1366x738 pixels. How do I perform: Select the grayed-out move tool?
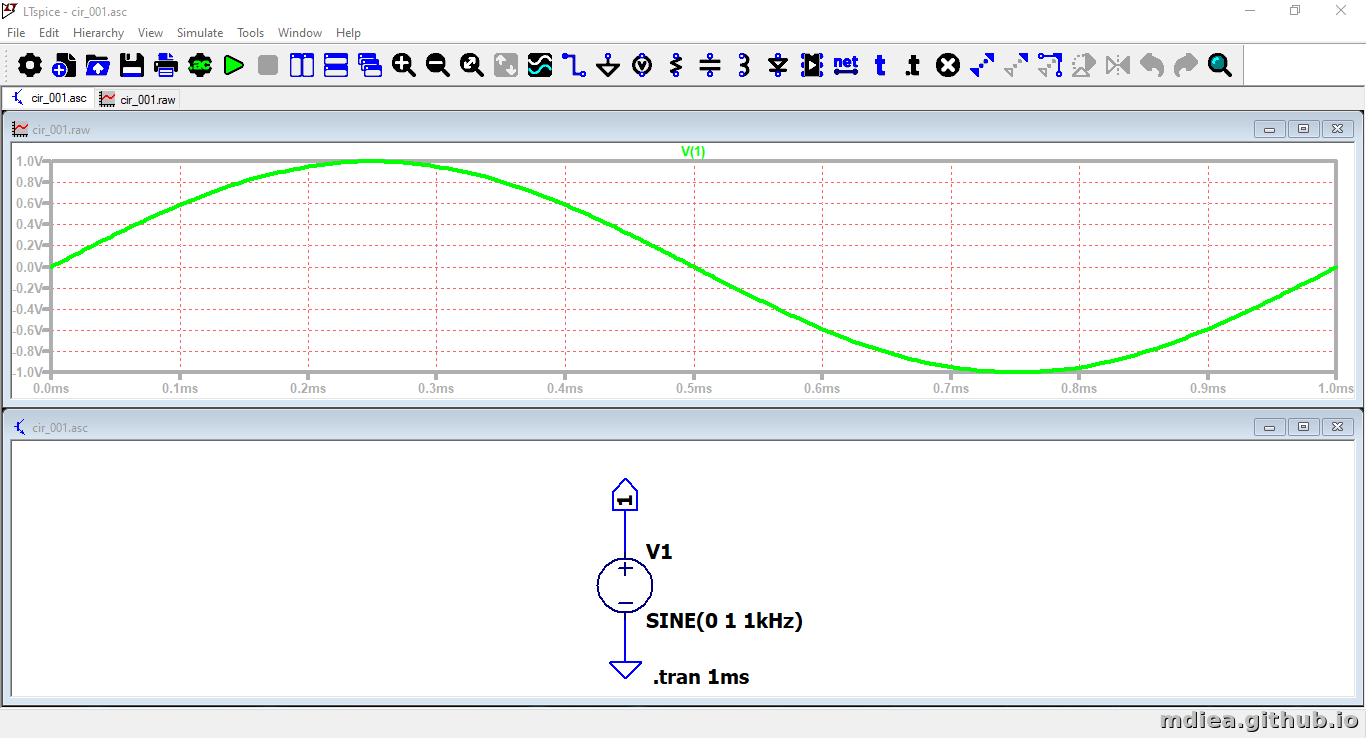pos(1016,66)
